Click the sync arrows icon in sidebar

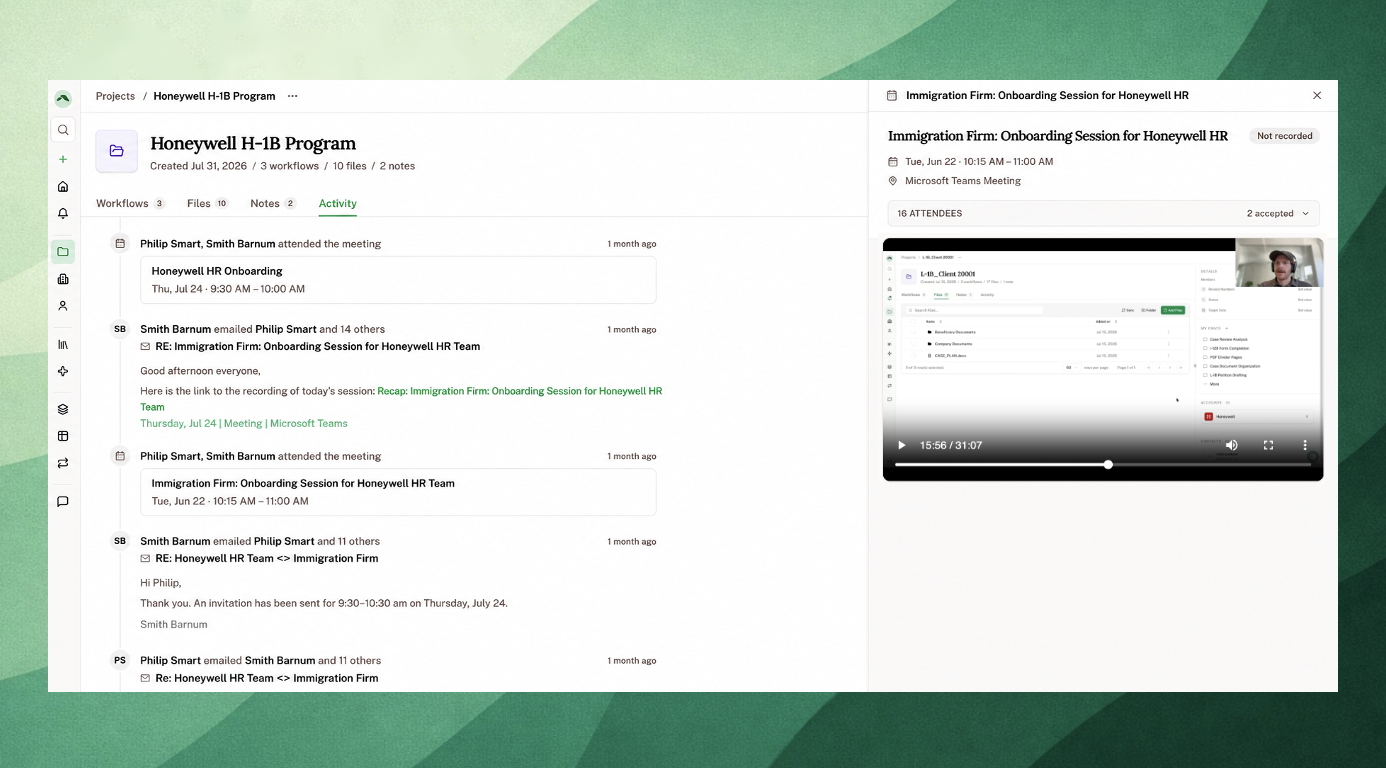click(63, 463)
